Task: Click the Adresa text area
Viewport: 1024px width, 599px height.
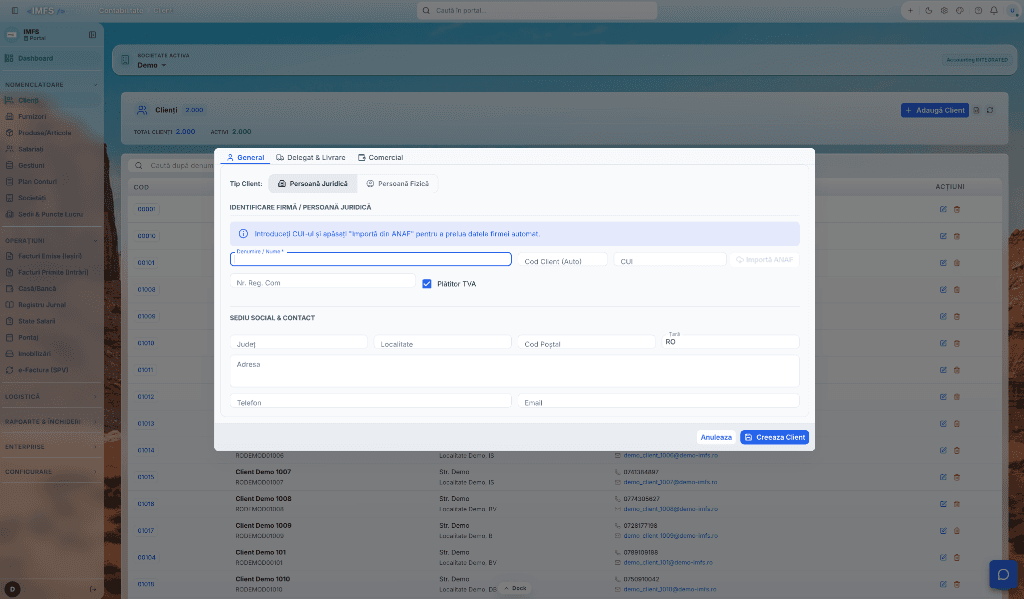Action: click(515, 371)
